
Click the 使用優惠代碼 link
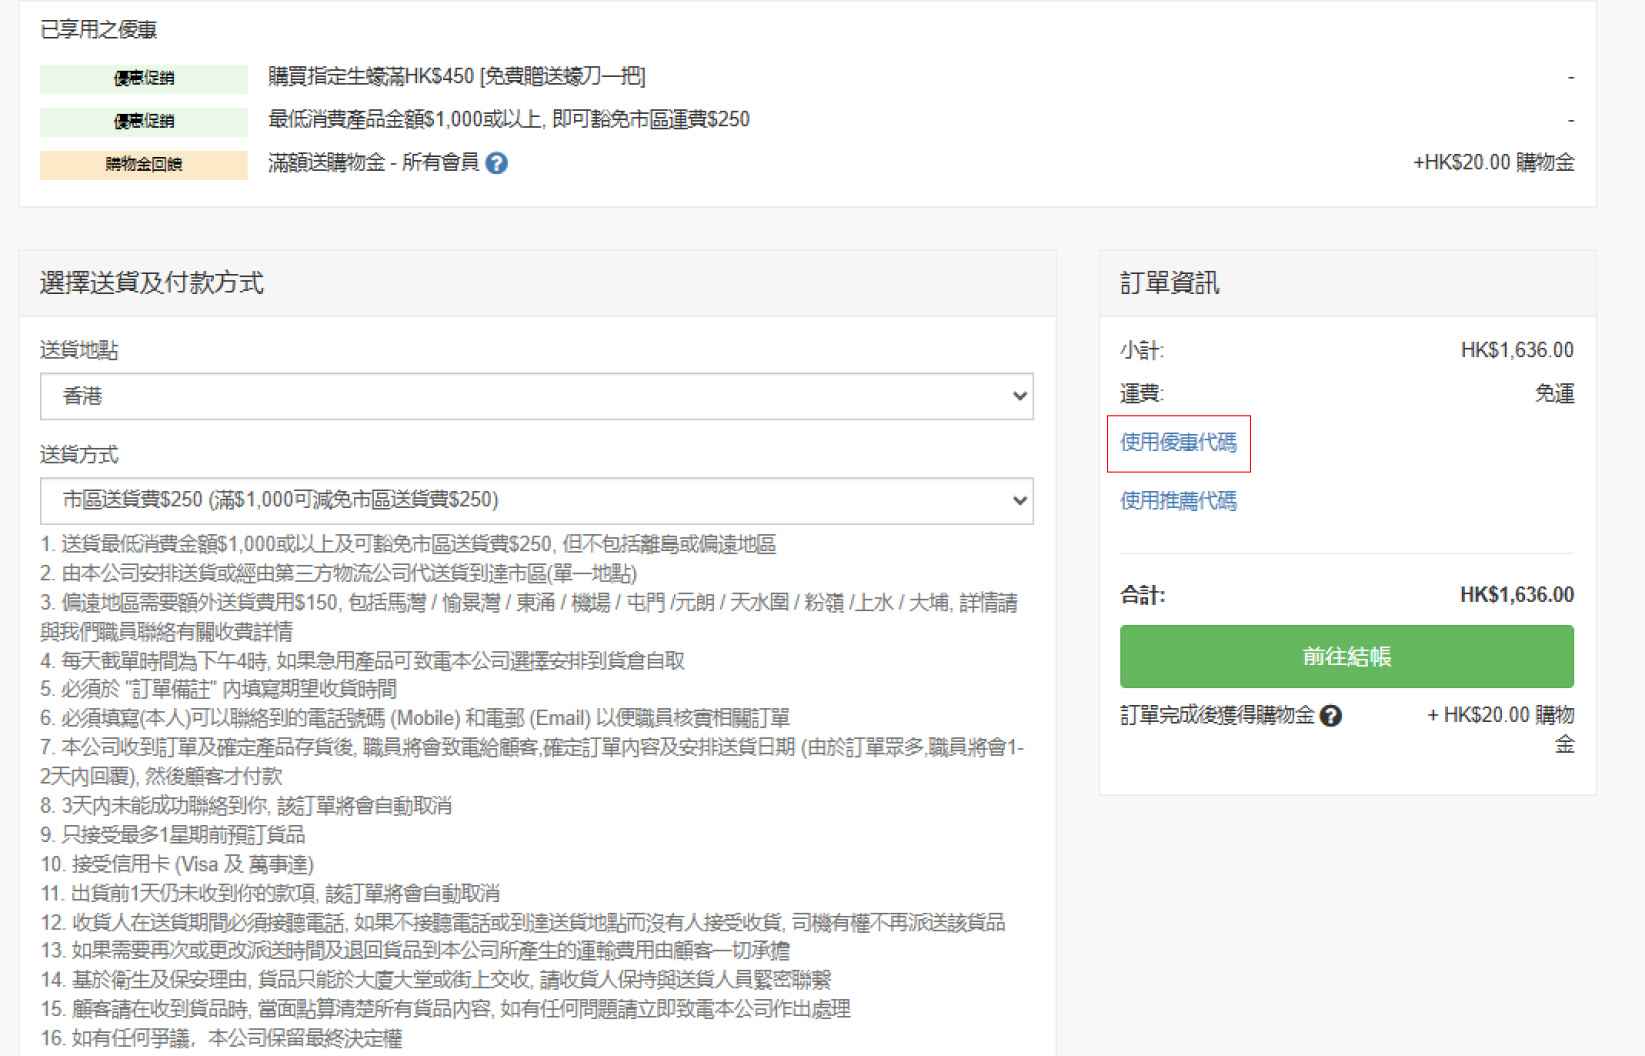[1178, 443]
